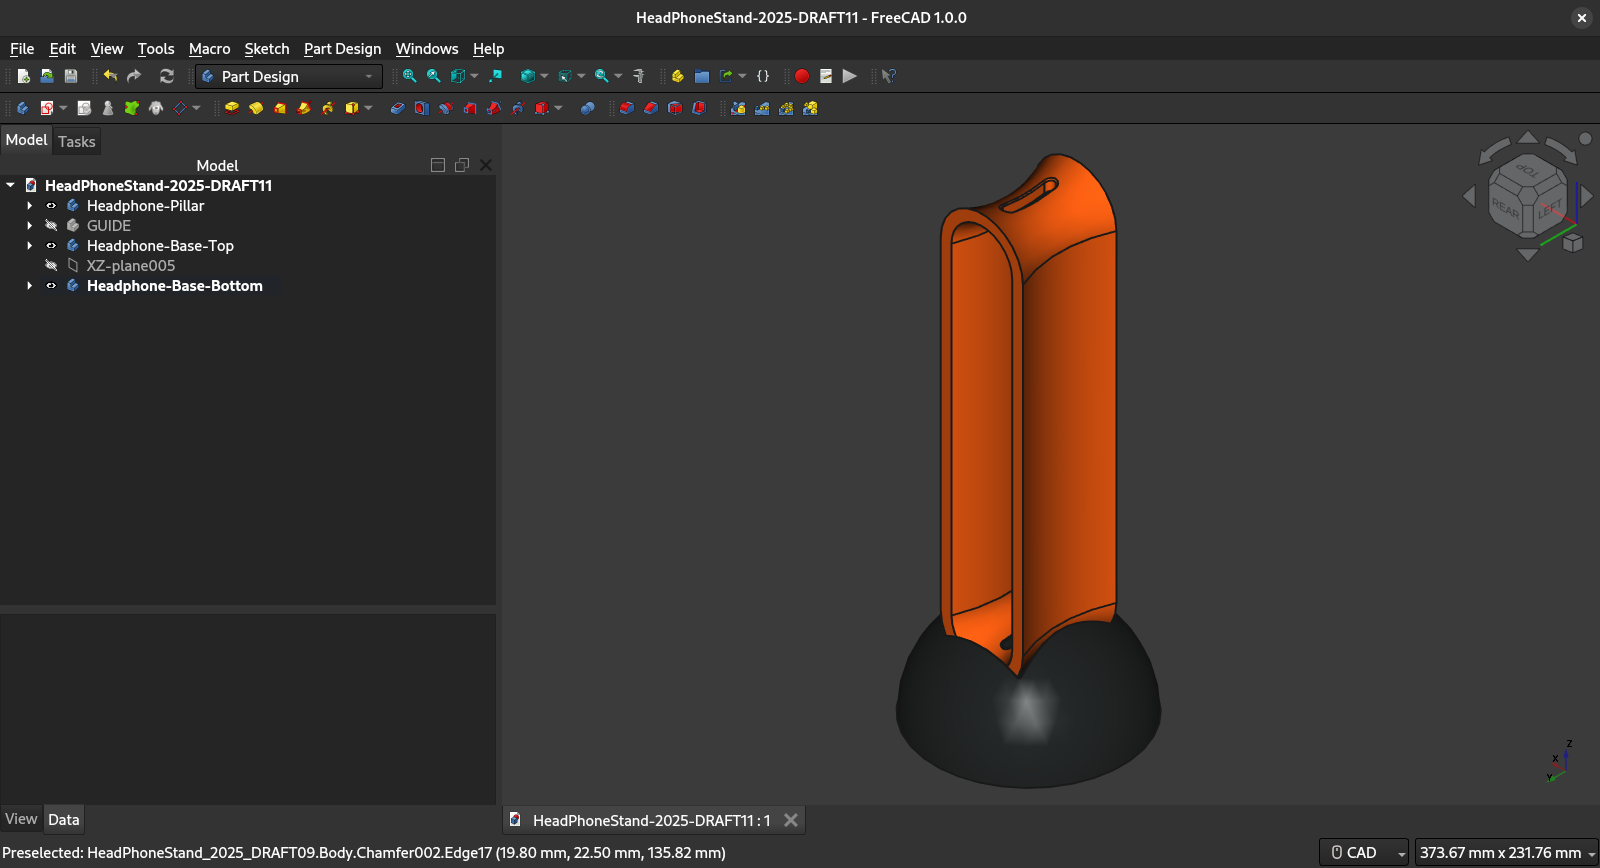Toggle visibility of Headphone-Pillar
The width and height of the screenshot is (1600, 868).
pyautogui.click(x=51, y=206)
